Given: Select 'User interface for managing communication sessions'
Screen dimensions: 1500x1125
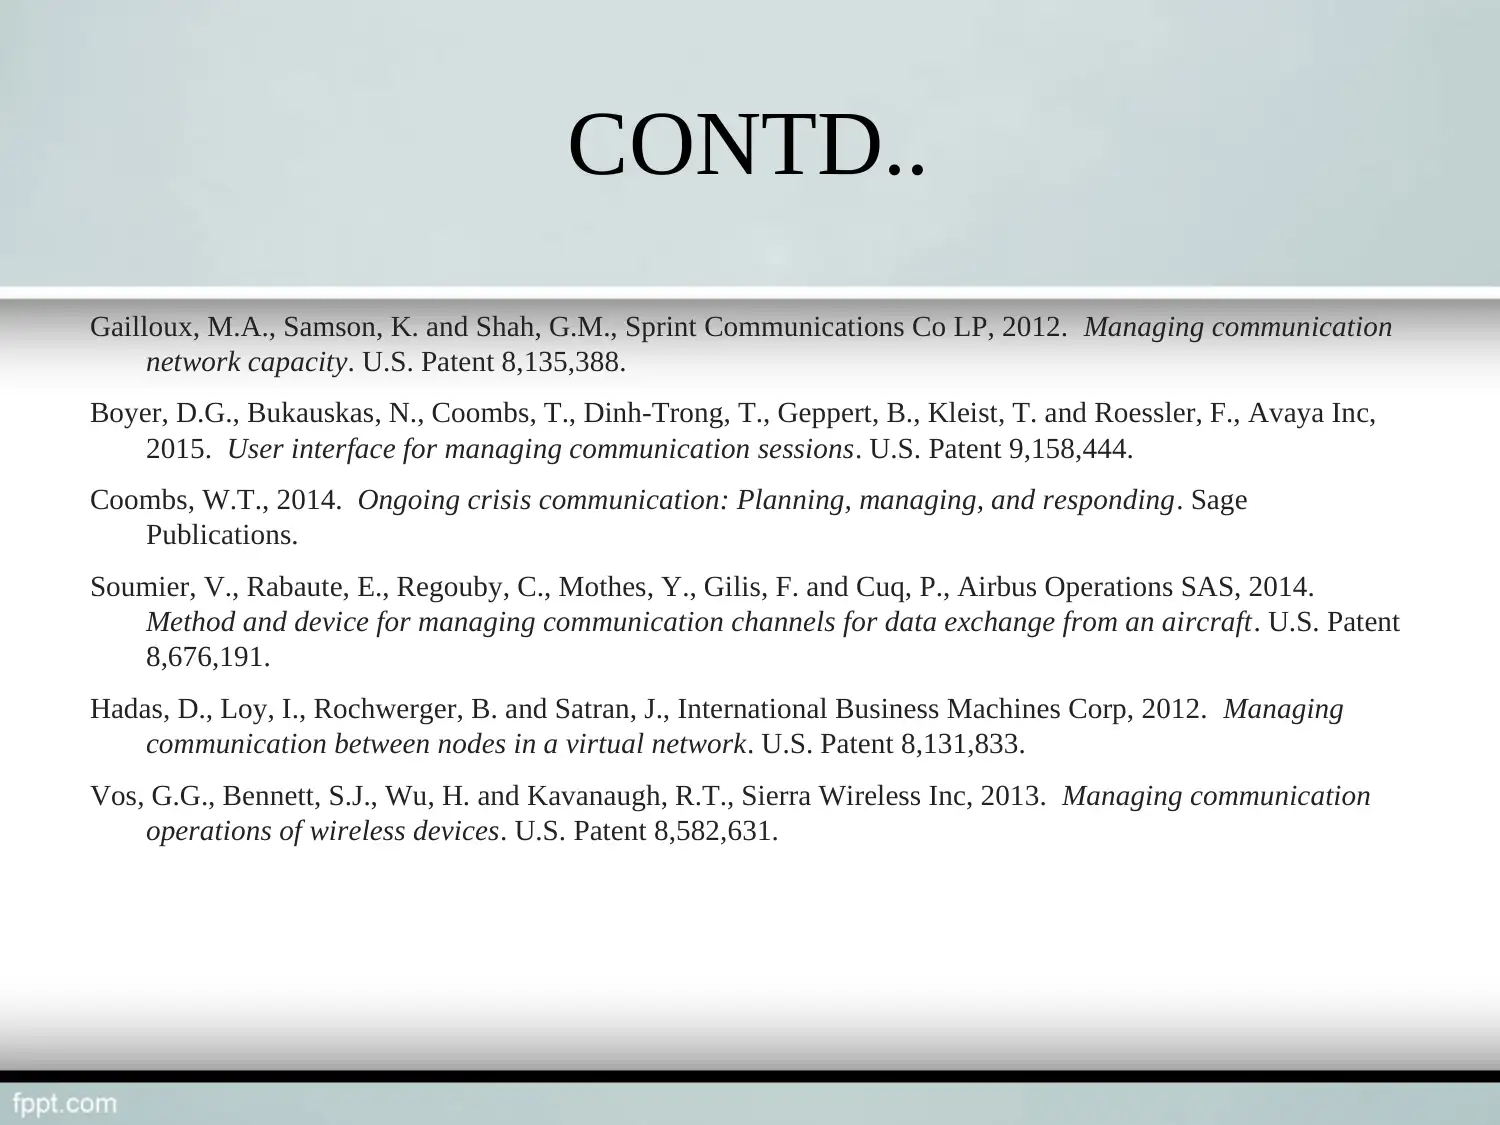Looking at the screenshot, I should (541, 449).
